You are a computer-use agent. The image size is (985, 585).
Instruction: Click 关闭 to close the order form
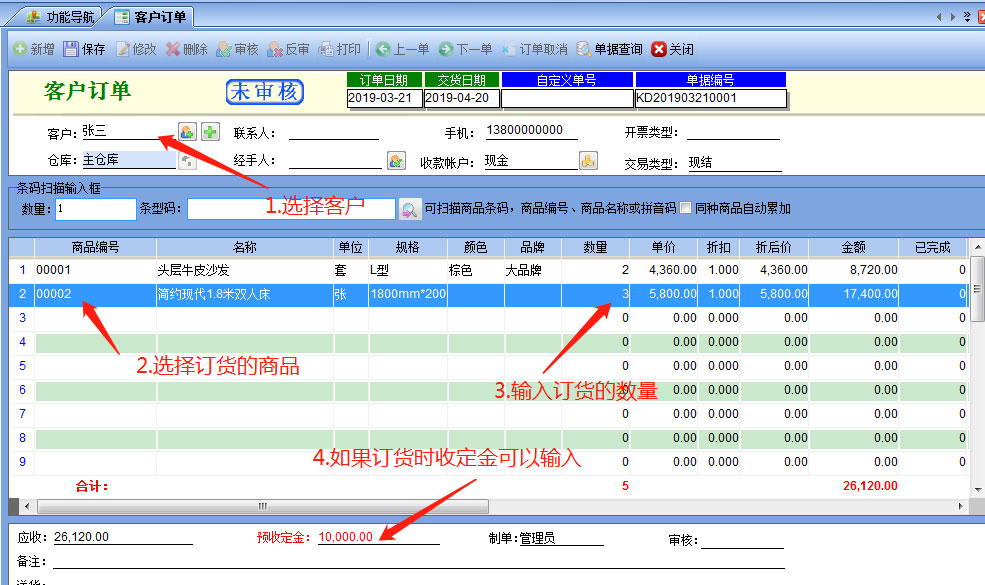pos(672,49)
